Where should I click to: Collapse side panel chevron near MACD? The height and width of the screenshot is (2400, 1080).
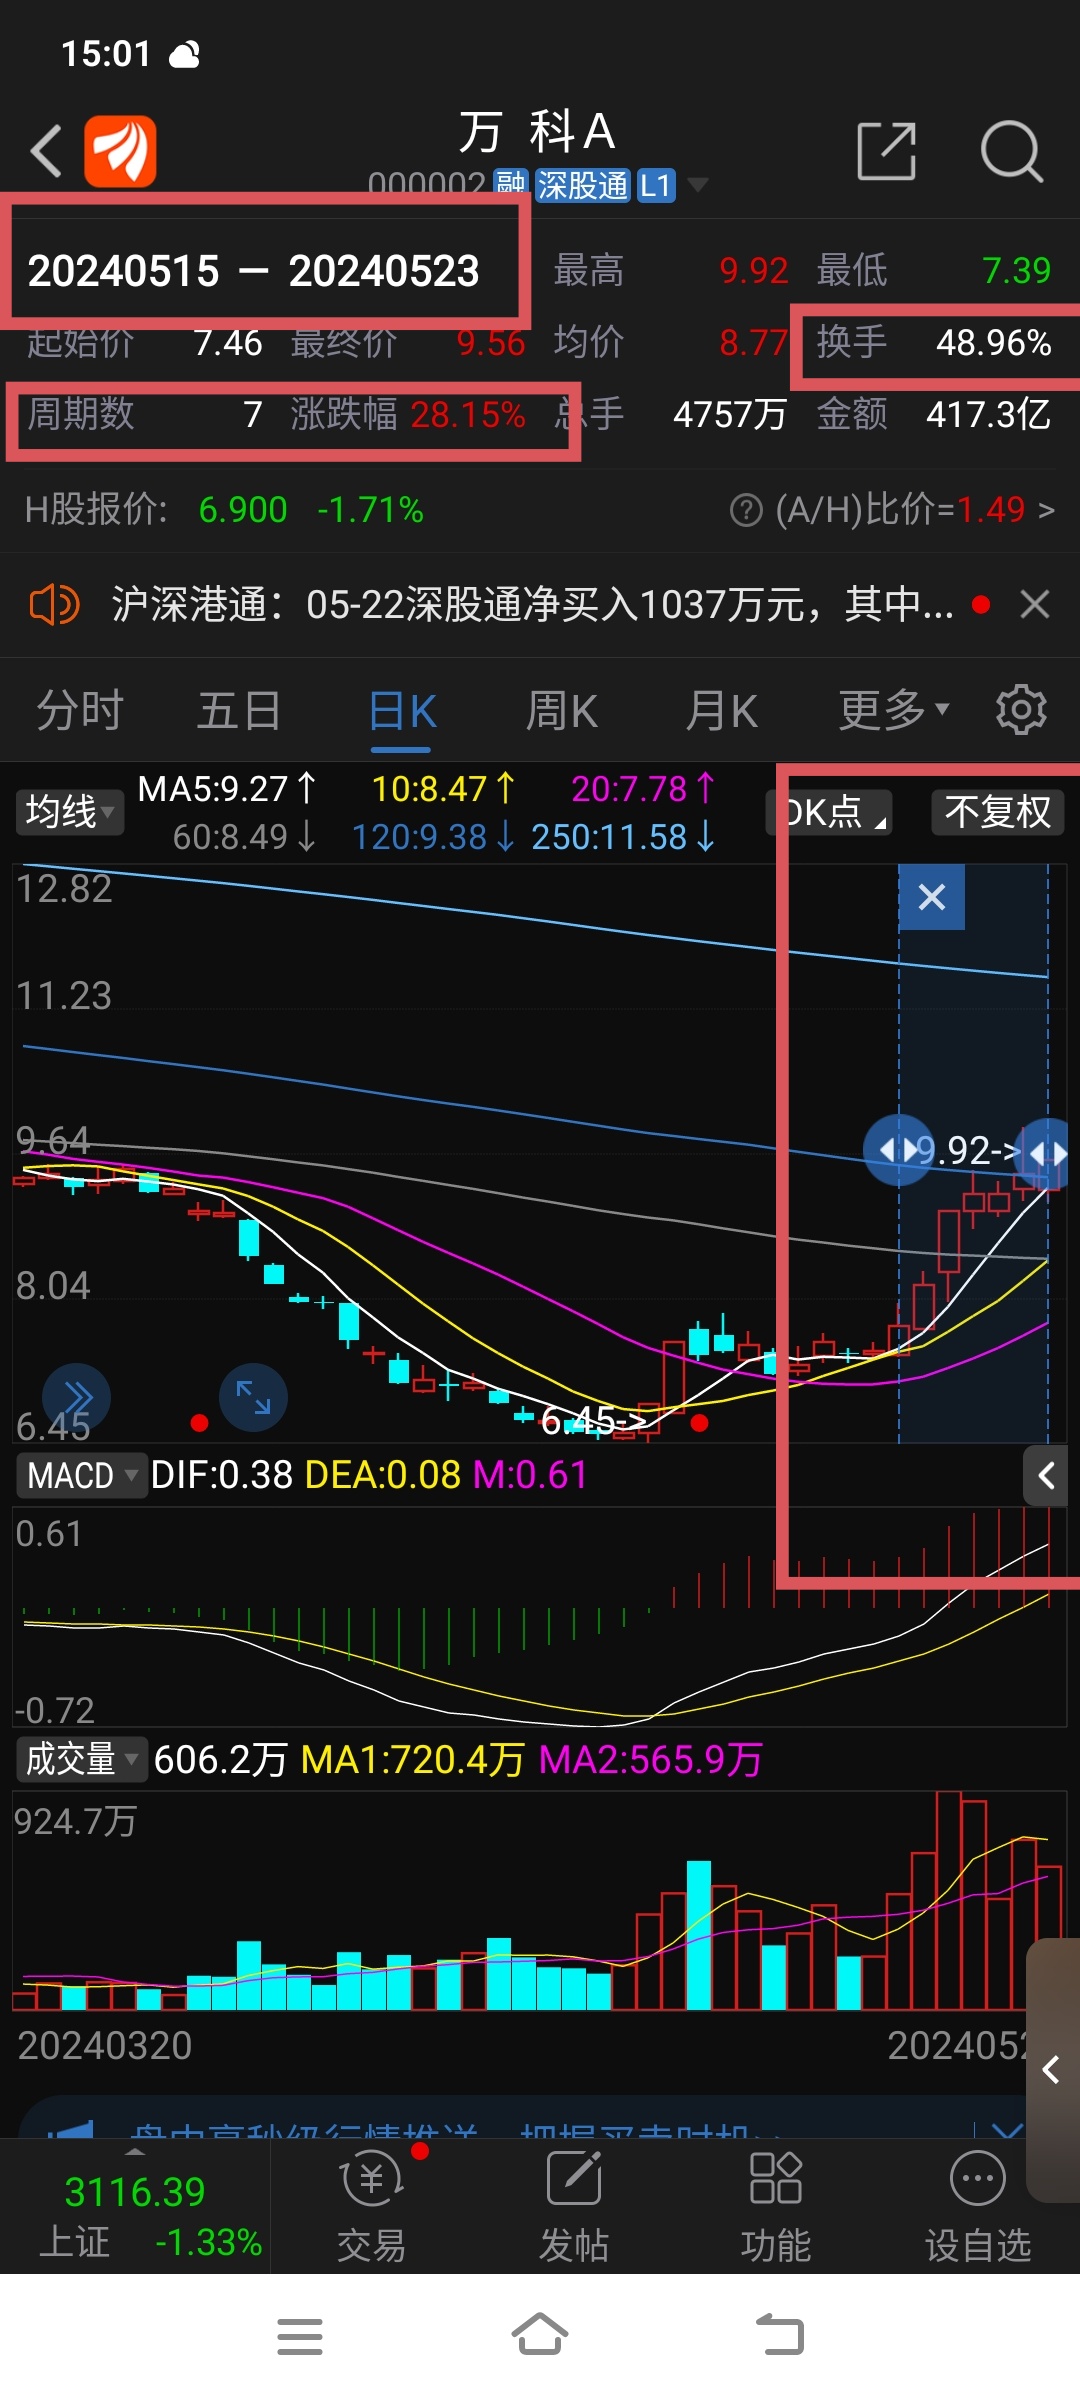pos(1046,1475)
